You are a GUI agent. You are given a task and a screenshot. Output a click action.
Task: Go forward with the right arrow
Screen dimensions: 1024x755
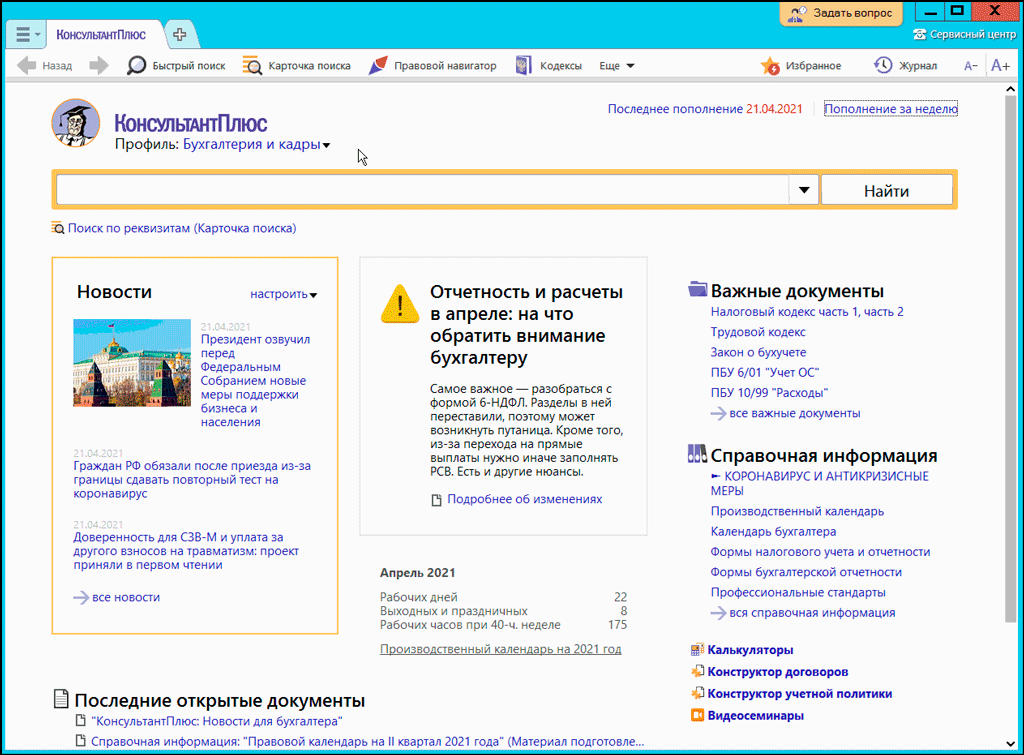[x=99, y=65]
